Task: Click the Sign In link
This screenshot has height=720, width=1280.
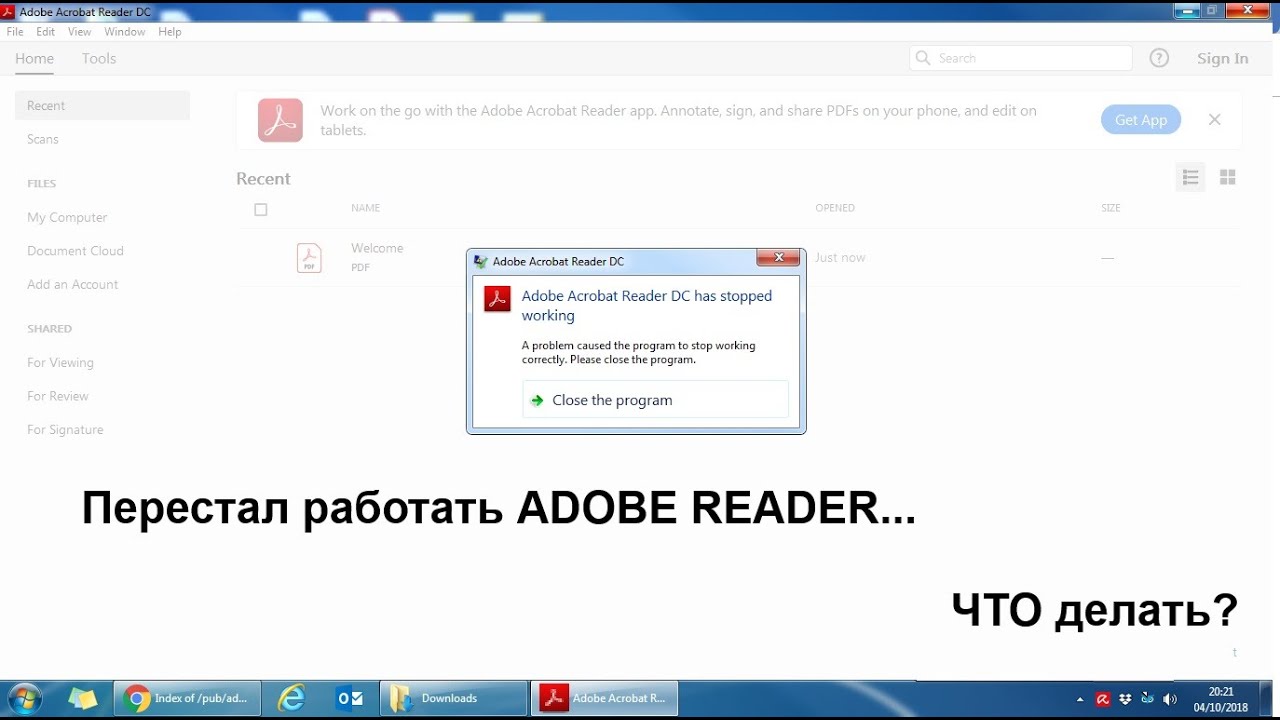Action: pyautogui.click(x=1223, y=58)
